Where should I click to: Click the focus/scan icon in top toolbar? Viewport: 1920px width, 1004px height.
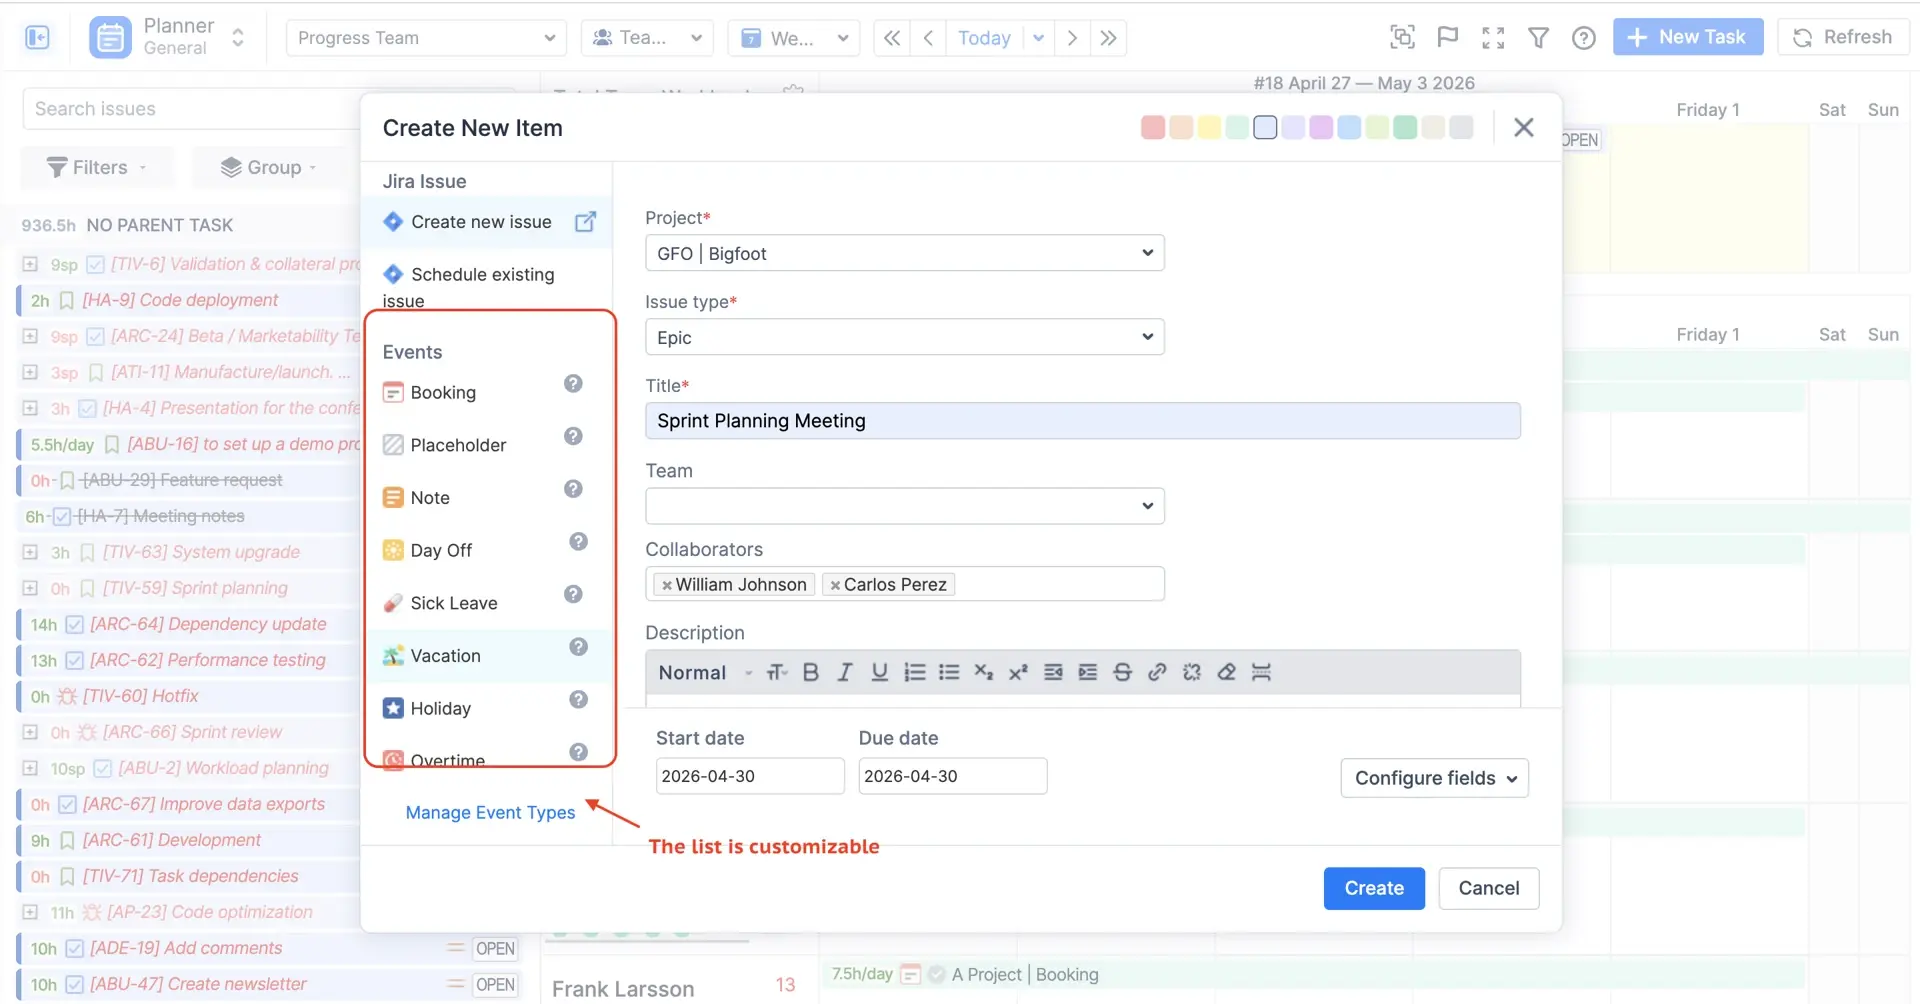click(1402, 38)
